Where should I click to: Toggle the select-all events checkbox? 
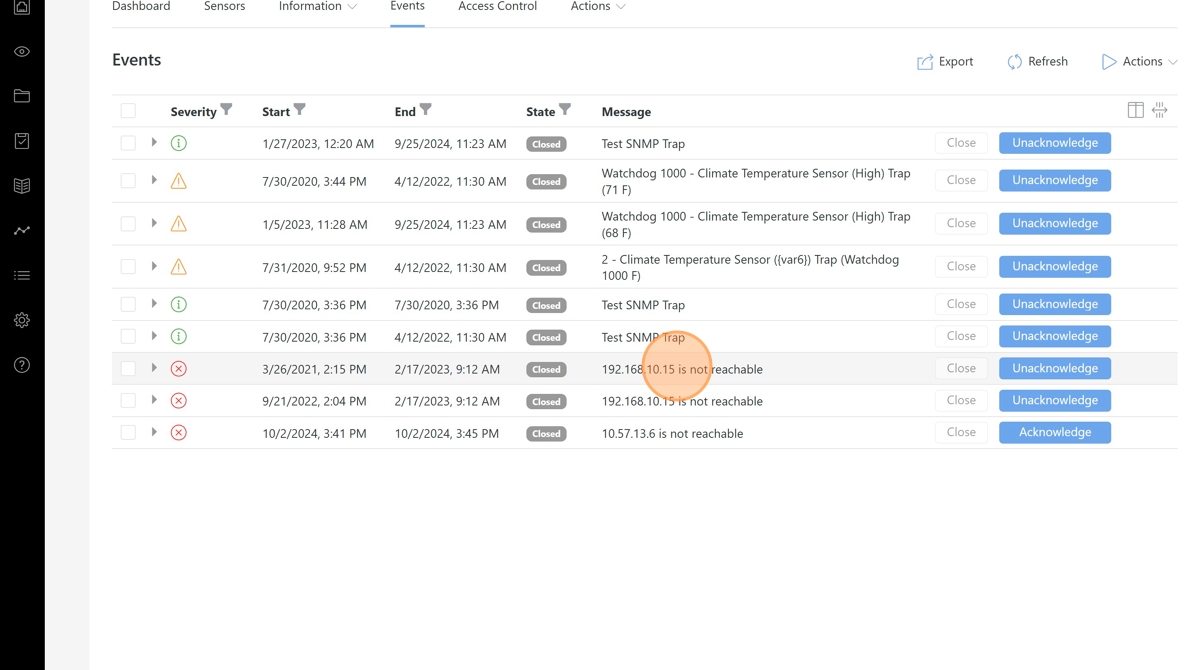point(128,111)
